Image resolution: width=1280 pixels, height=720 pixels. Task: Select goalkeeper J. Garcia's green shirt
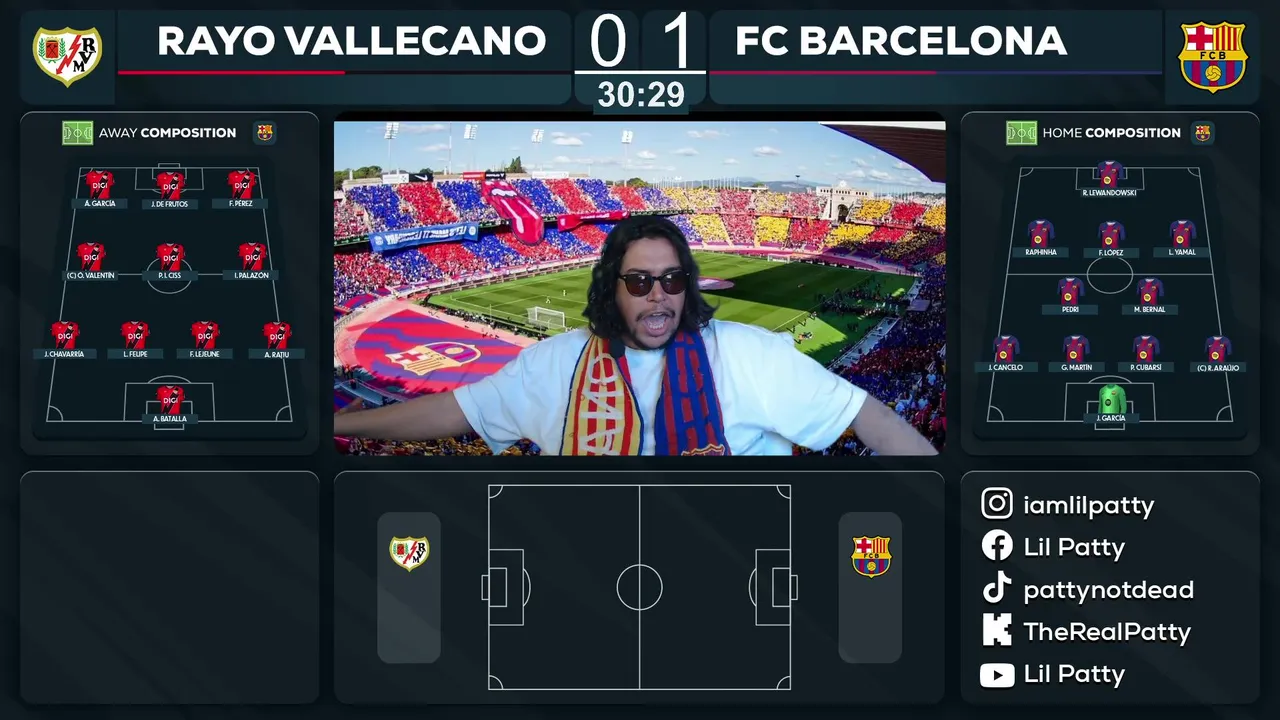tap(1112, 399)
